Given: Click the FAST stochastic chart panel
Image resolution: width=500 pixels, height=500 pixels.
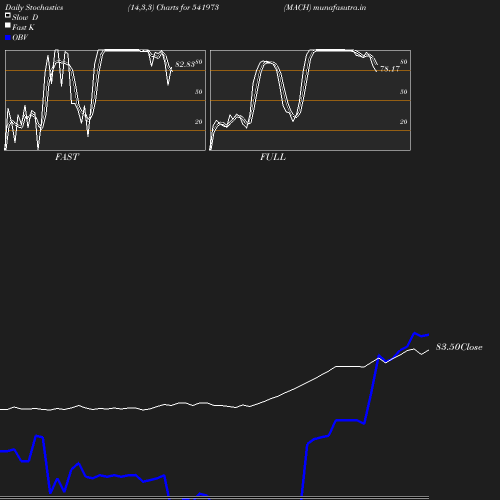Looking at the screenshot, I should [x=105, y=100].
